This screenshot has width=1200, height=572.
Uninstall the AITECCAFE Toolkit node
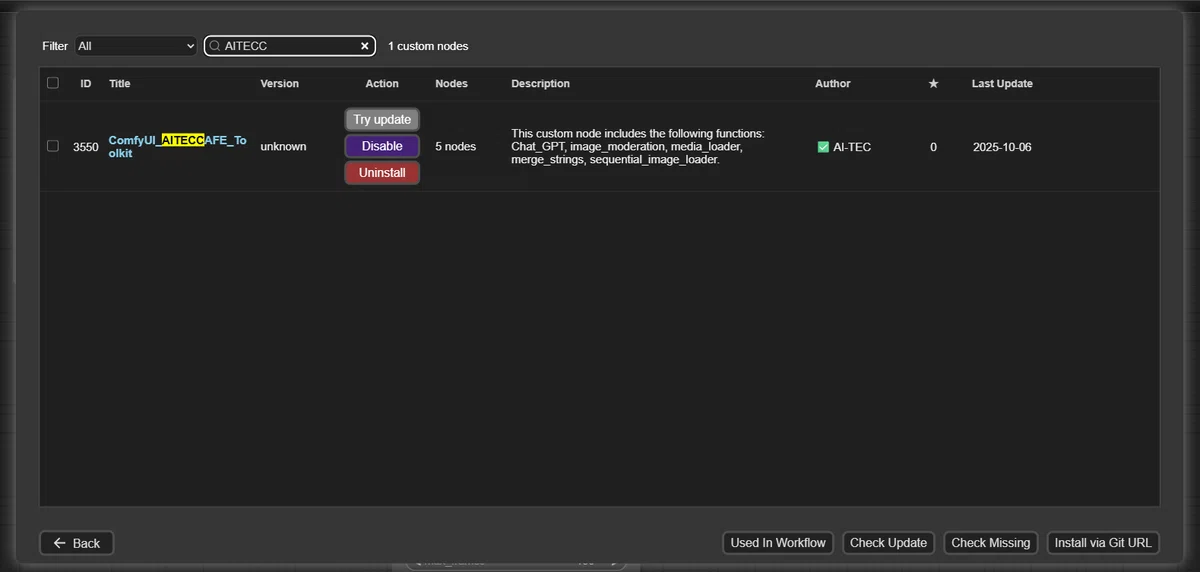(x=382, y=173)
